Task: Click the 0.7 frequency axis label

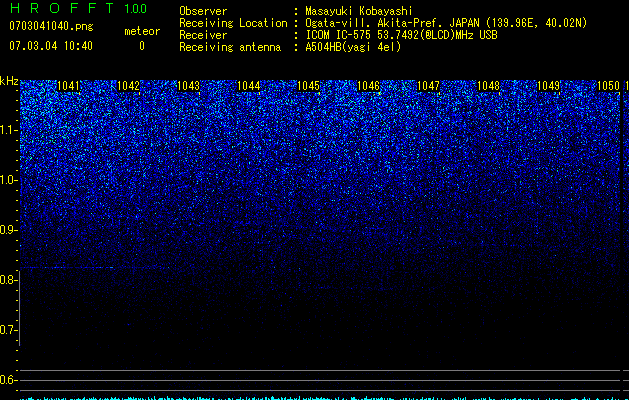Action: (7, 330)
